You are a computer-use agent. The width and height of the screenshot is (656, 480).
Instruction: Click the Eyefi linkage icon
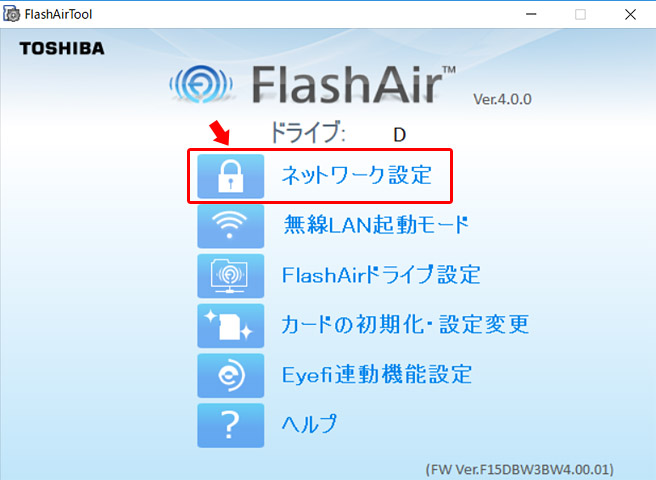tap(231, 375)
